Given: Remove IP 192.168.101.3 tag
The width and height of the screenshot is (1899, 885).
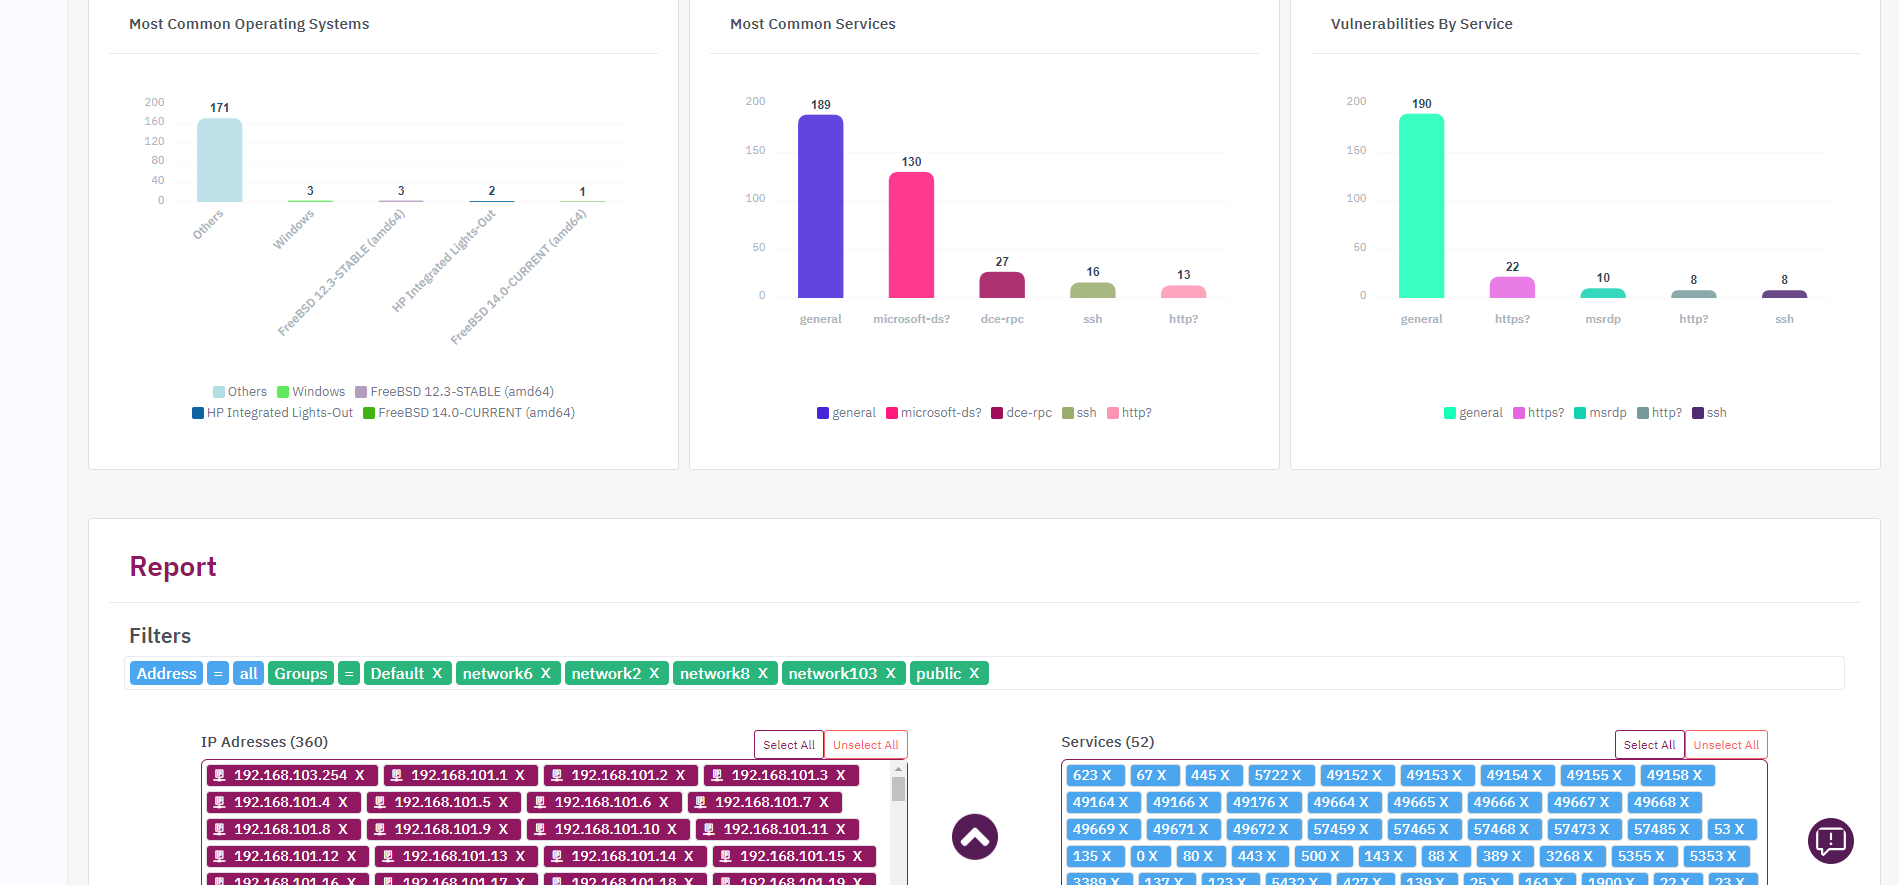Looking at the screenshot, I should (x=841, y=775).
